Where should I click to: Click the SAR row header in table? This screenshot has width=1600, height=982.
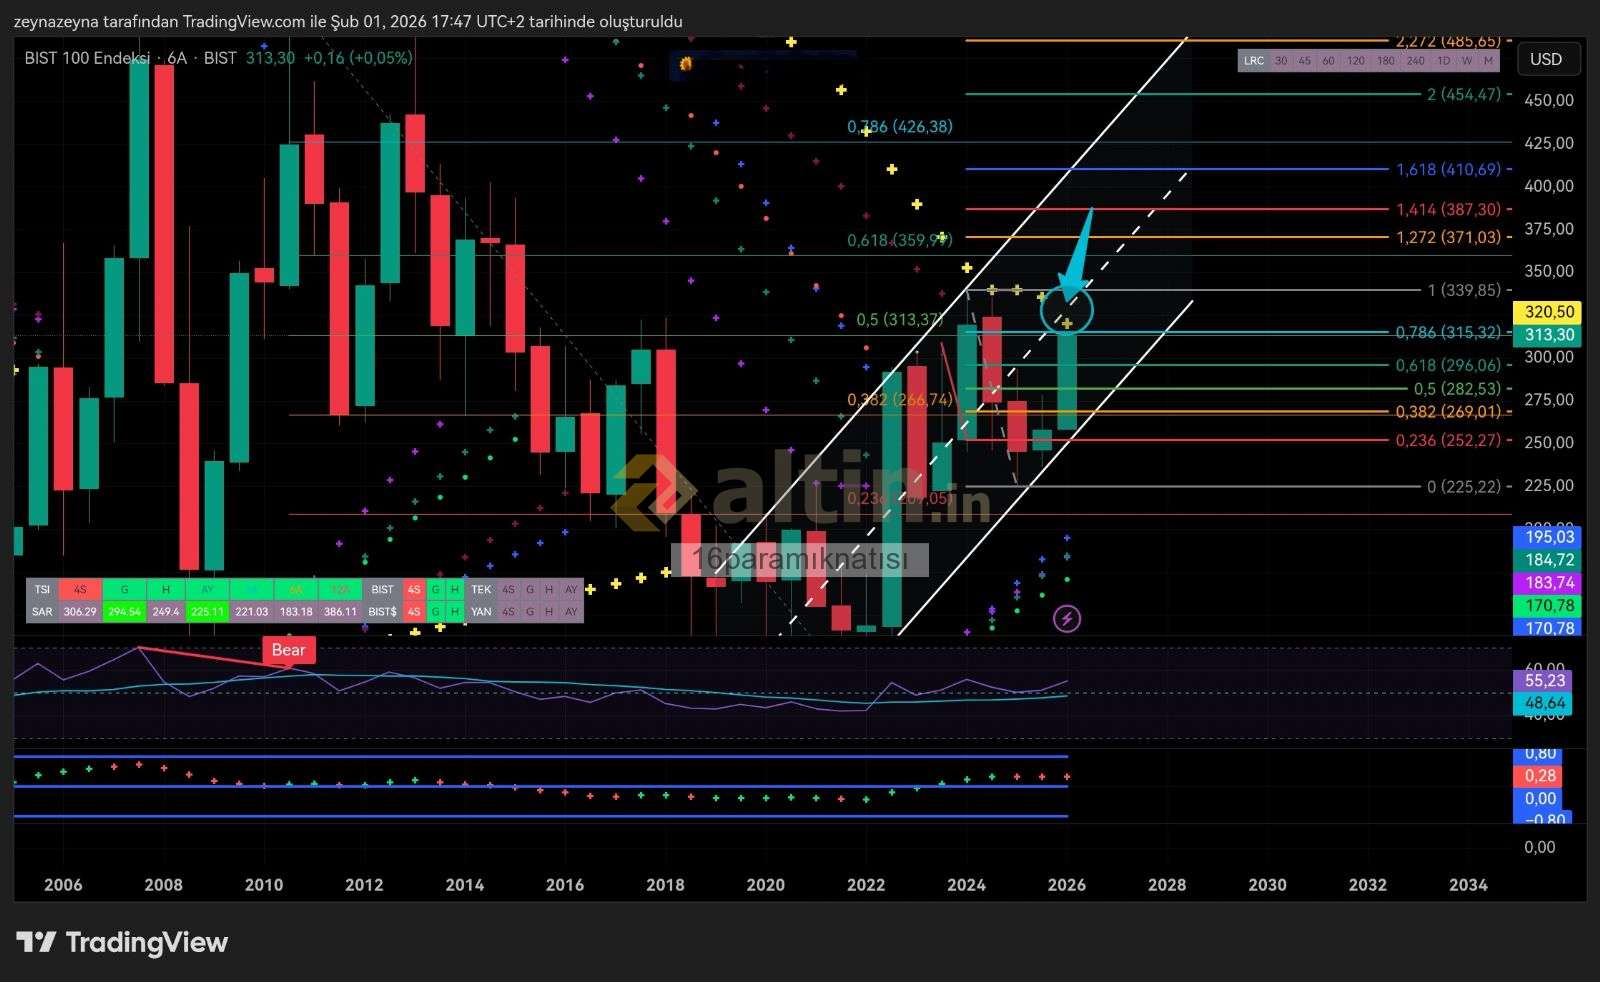pos(42,612)
